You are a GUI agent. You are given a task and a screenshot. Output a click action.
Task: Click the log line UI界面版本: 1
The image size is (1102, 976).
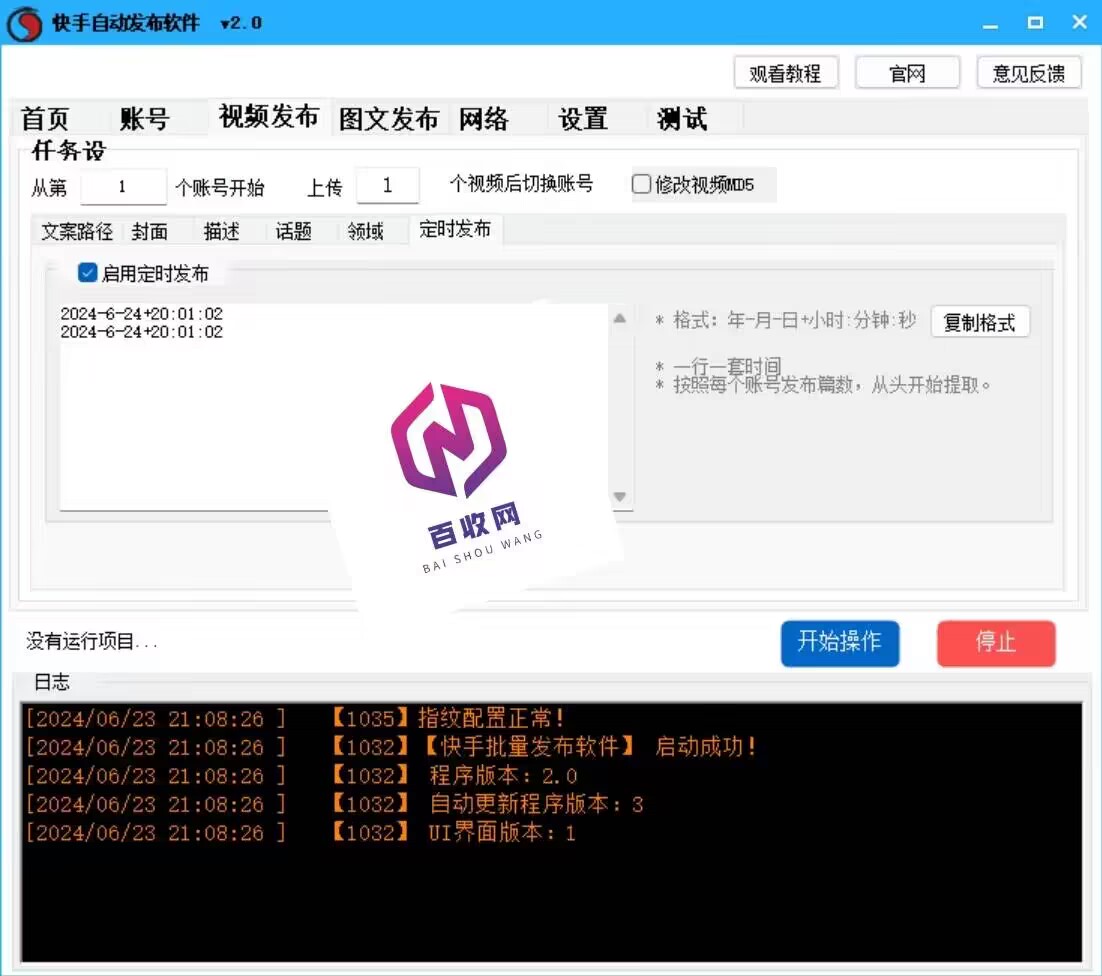click(x=301, y=833)
